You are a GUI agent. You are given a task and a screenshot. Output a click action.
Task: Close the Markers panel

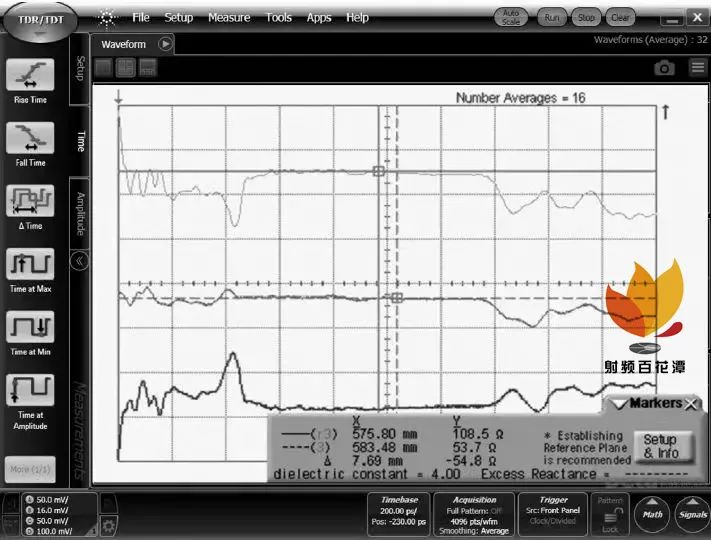(x=691, y=404)
